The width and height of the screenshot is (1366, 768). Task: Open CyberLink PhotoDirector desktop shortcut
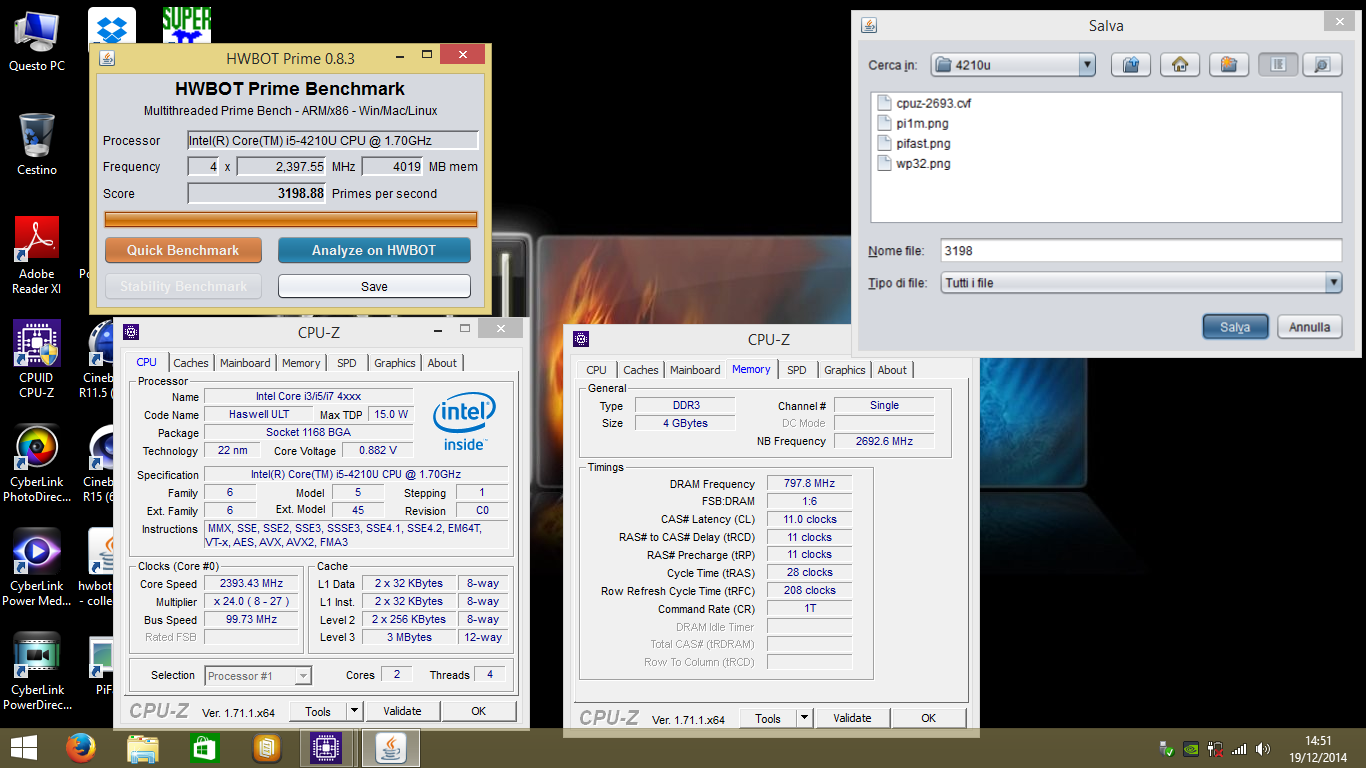pos(36,463)
